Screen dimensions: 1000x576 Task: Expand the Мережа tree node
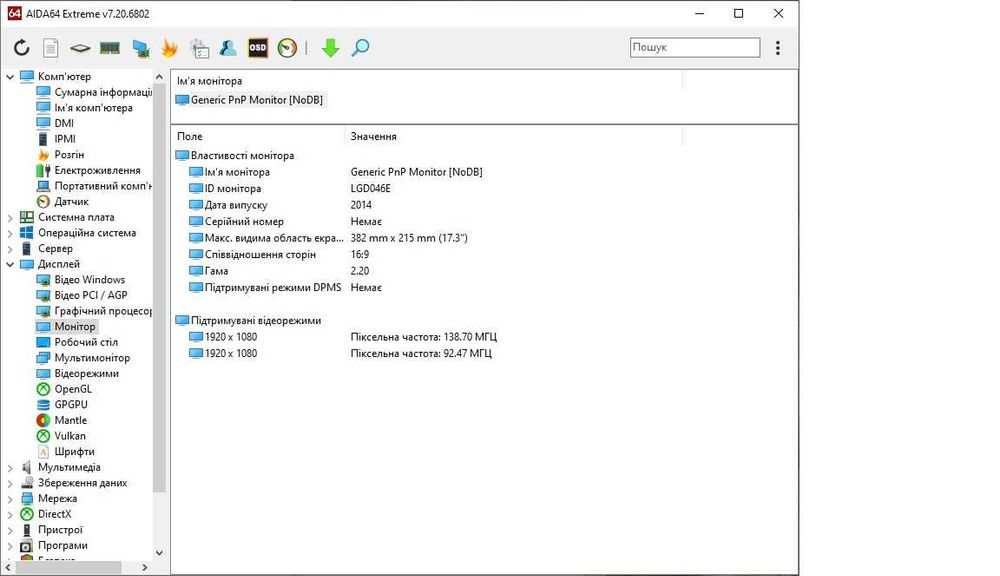point(10,499)
